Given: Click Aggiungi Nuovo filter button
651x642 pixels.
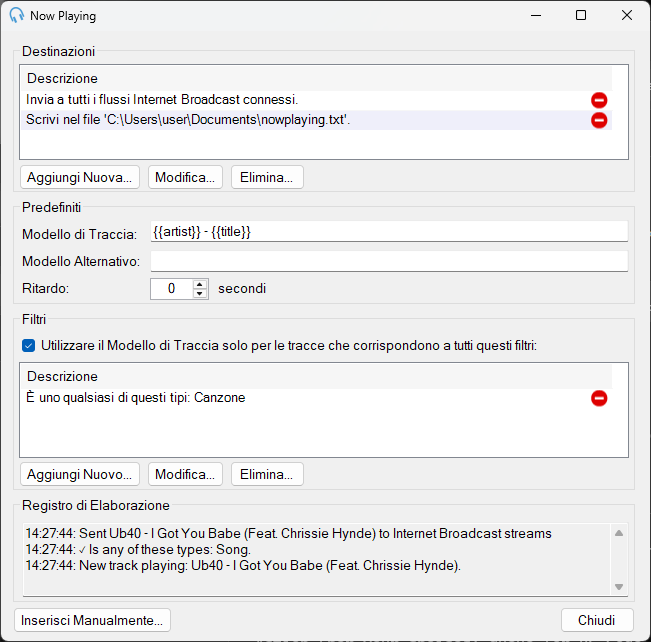Looking at the screenshot, I should [x=80, y=474].
